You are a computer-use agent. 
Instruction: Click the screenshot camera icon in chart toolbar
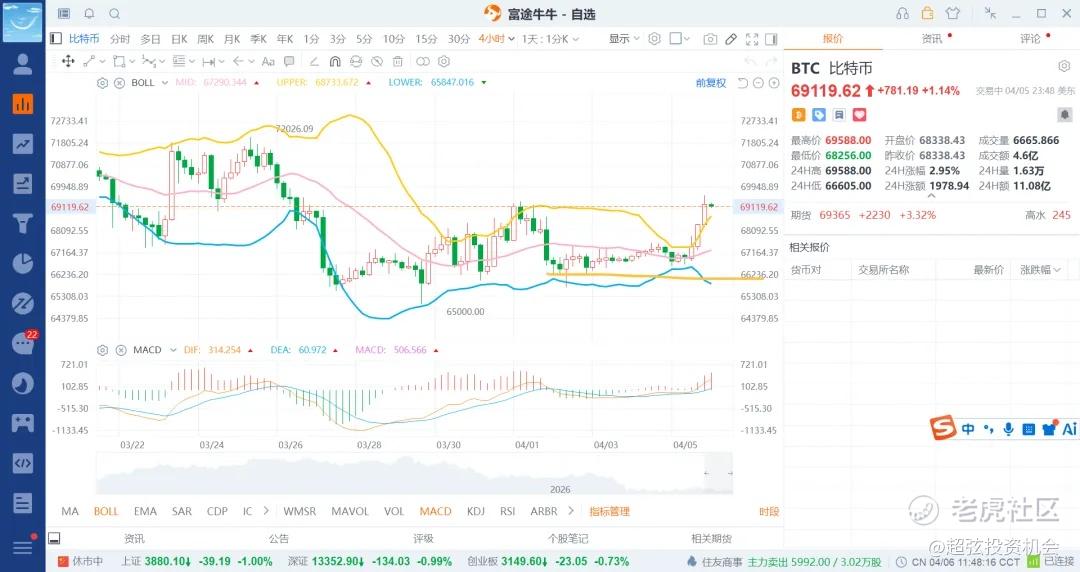click(x=710, y=39)
